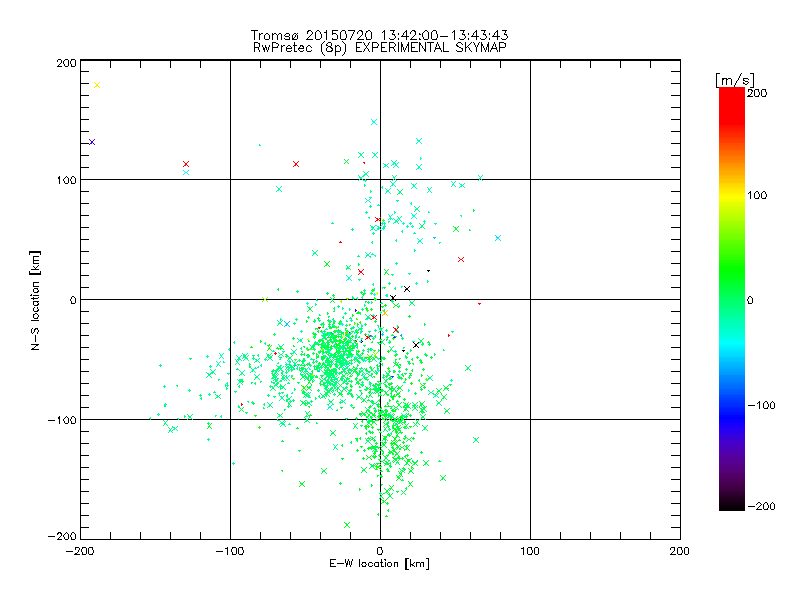
Task: Select the rightmost red X marker
Action: point(461,260)
